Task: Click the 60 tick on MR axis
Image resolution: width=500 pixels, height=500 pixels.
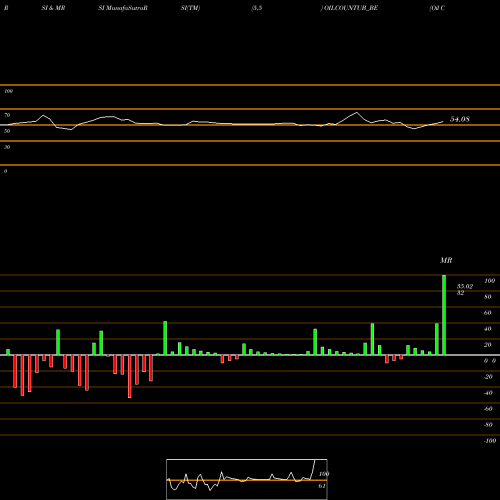Action: [488, 313]
